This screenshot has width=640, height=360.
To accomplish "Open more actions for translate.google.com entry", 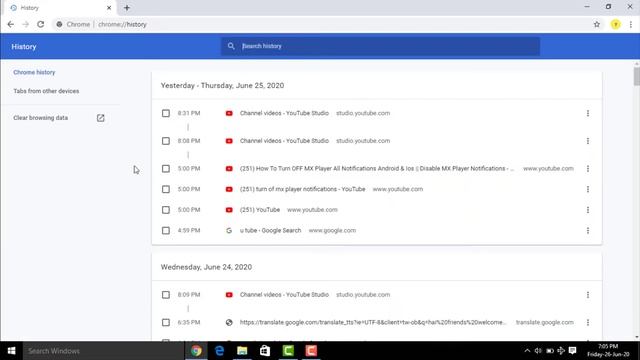I will click(x=588, y=322).
